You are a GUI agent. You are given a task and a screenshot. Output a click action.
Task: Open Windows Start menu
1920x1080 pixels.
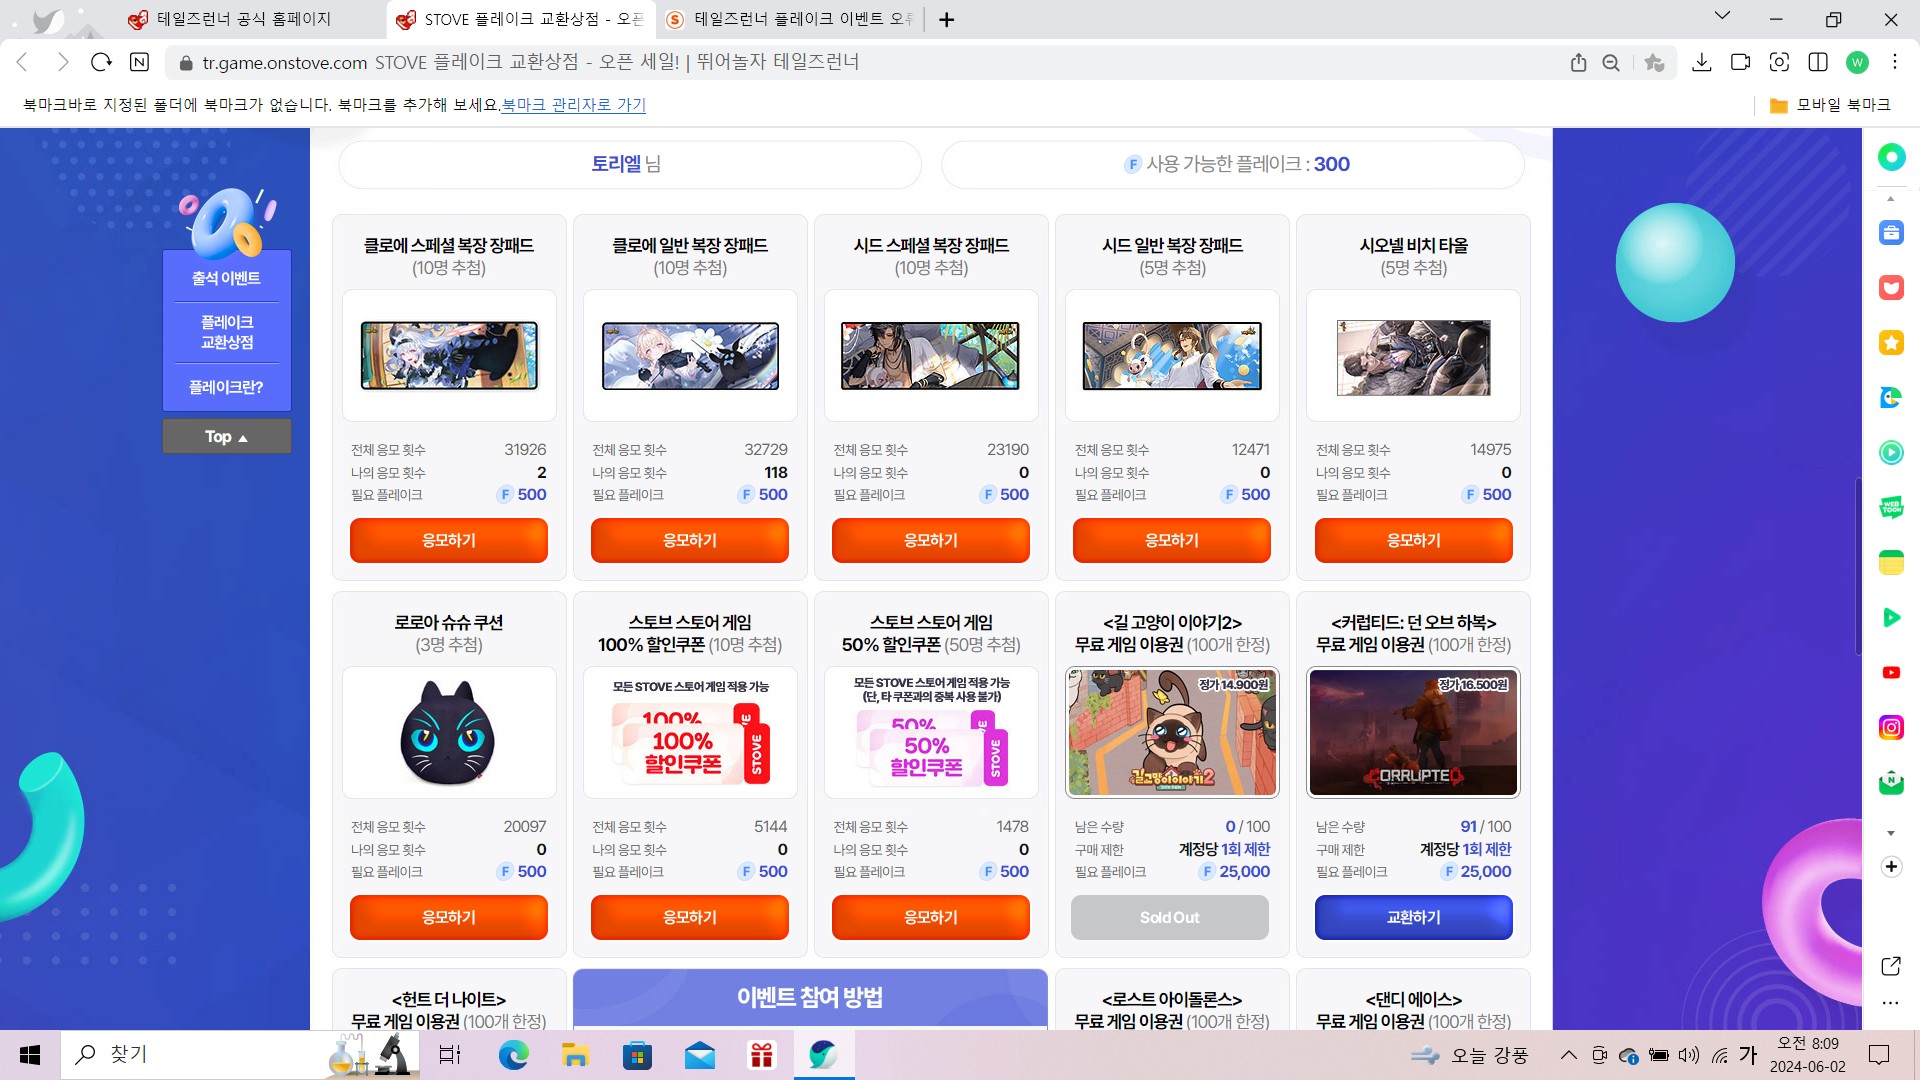30,1055
